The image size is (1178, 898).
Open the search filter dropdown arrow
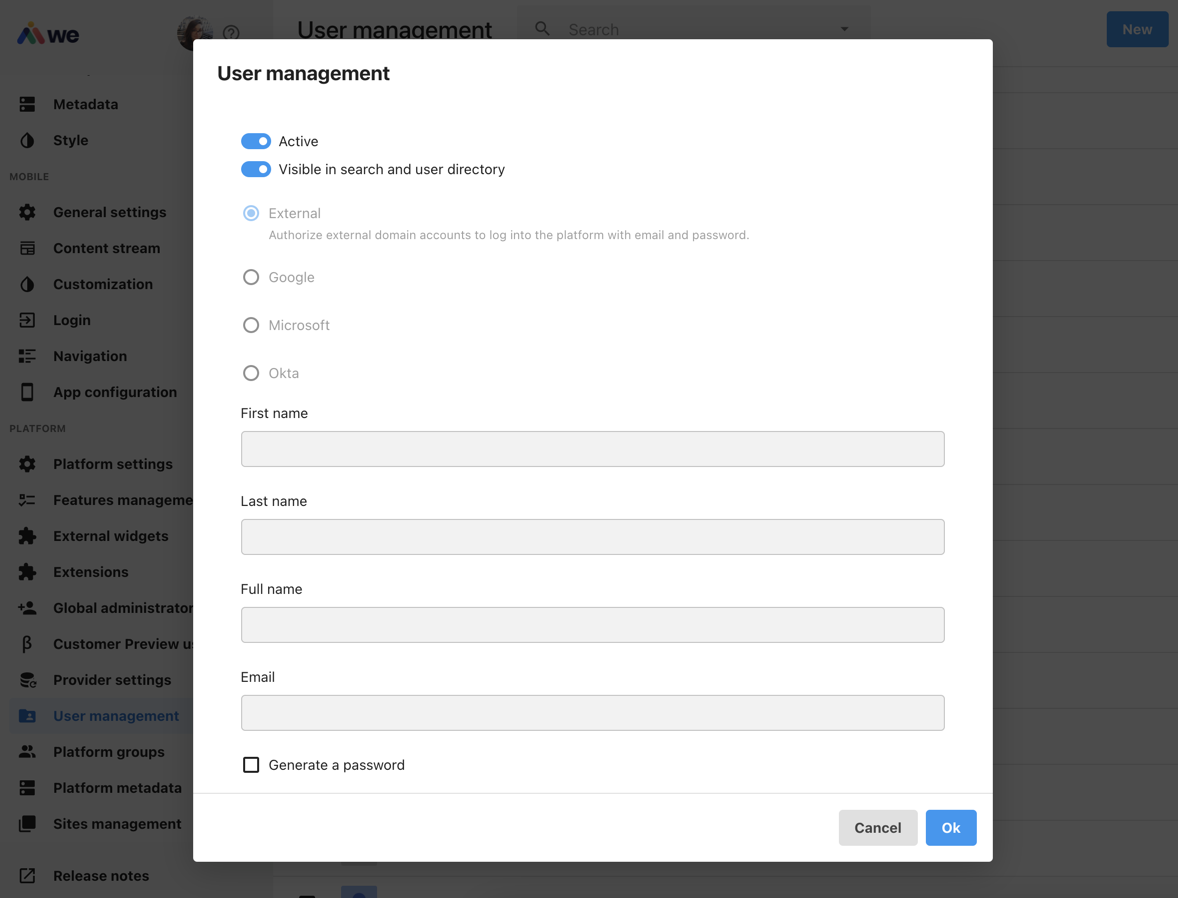click(x=843, y=28)
